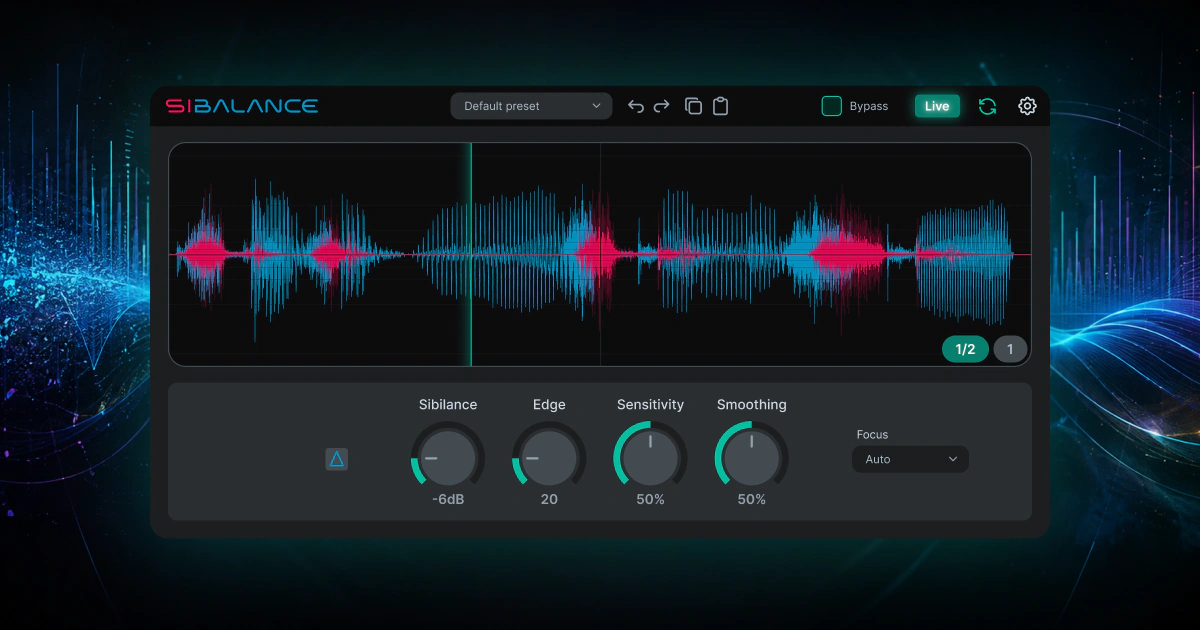This screenshot has height=630, width=1200.
Task: Open the Default preset dropdown
Action: tap(531, 106)
